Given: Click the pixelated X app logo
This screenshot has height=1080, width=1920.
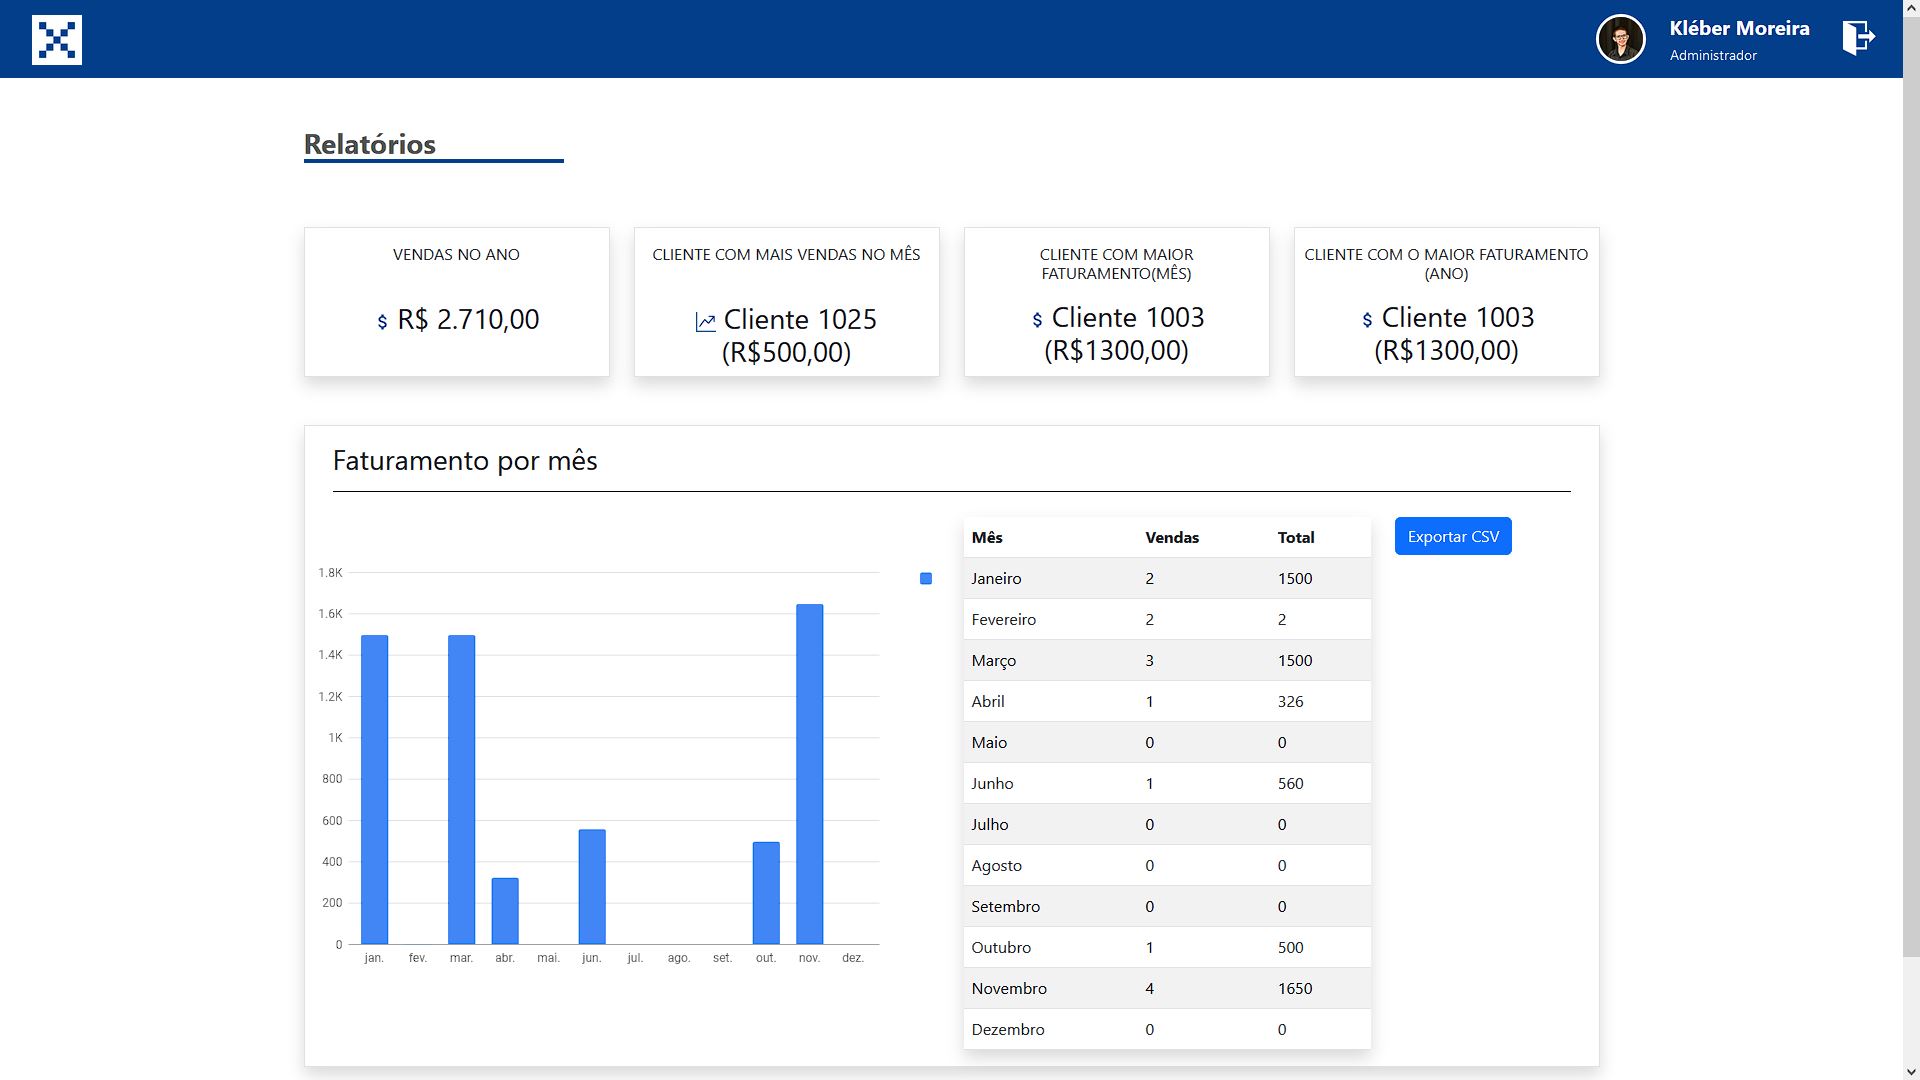Looking at the screenshot, I should tap(57, 40).
